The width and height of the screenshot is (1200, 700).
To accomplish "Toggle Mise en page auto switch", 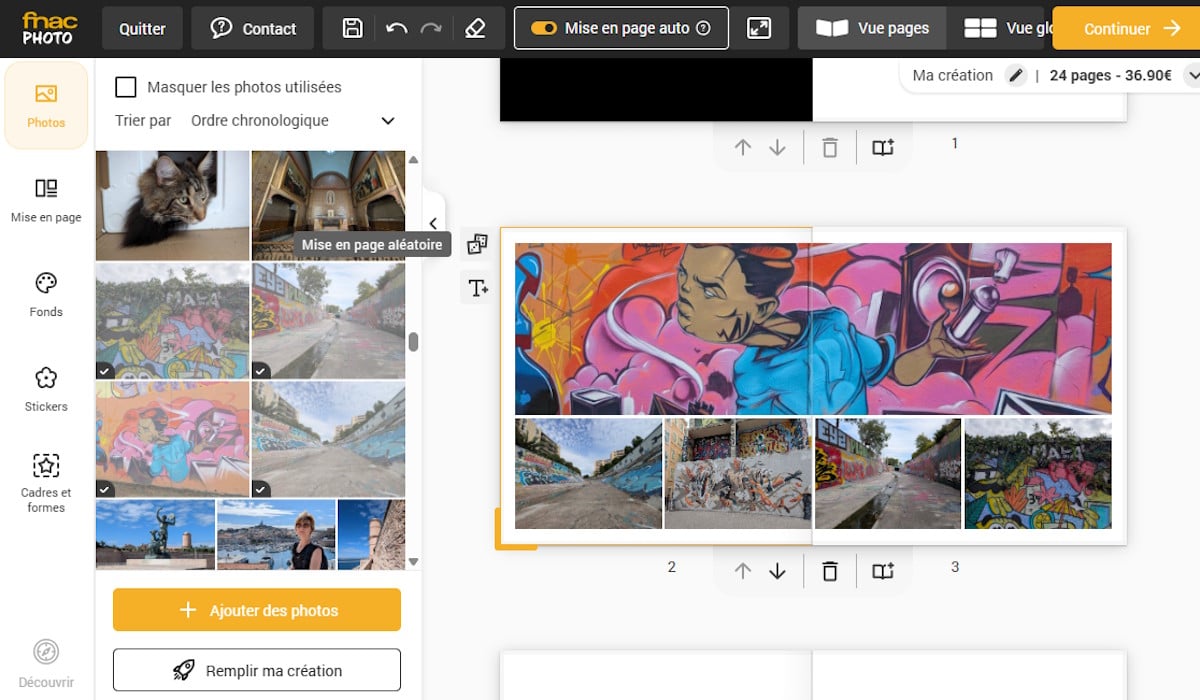I will 544,28.
